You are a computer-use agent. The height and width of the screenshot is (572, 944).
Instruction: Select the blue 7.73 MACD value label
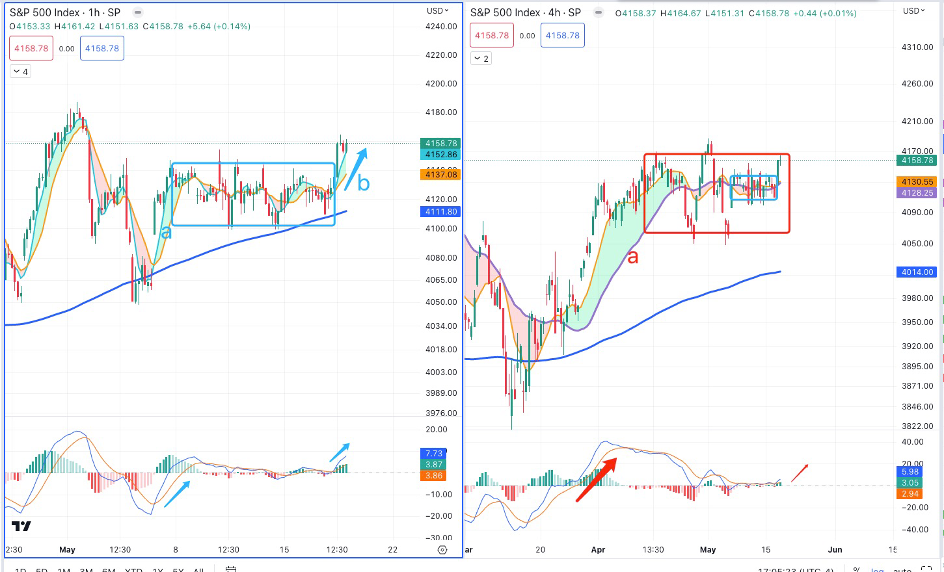point(433,453)
